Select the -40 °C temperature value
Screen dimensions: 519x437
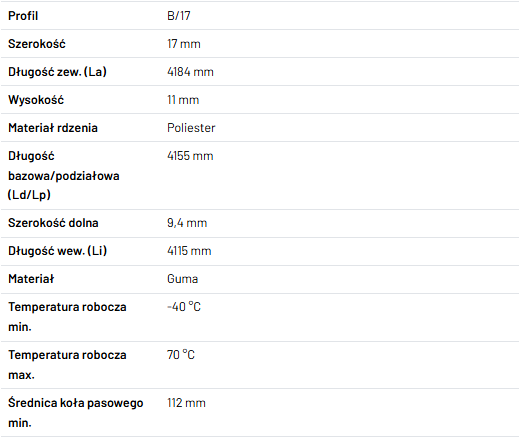tap(184, 307)
